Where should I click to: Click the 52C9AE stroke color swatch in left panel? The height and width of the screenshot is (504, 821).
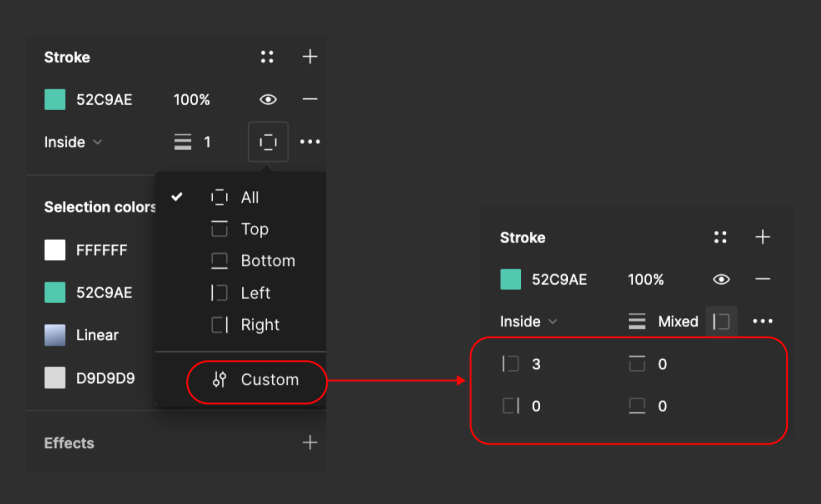[55, 99]
